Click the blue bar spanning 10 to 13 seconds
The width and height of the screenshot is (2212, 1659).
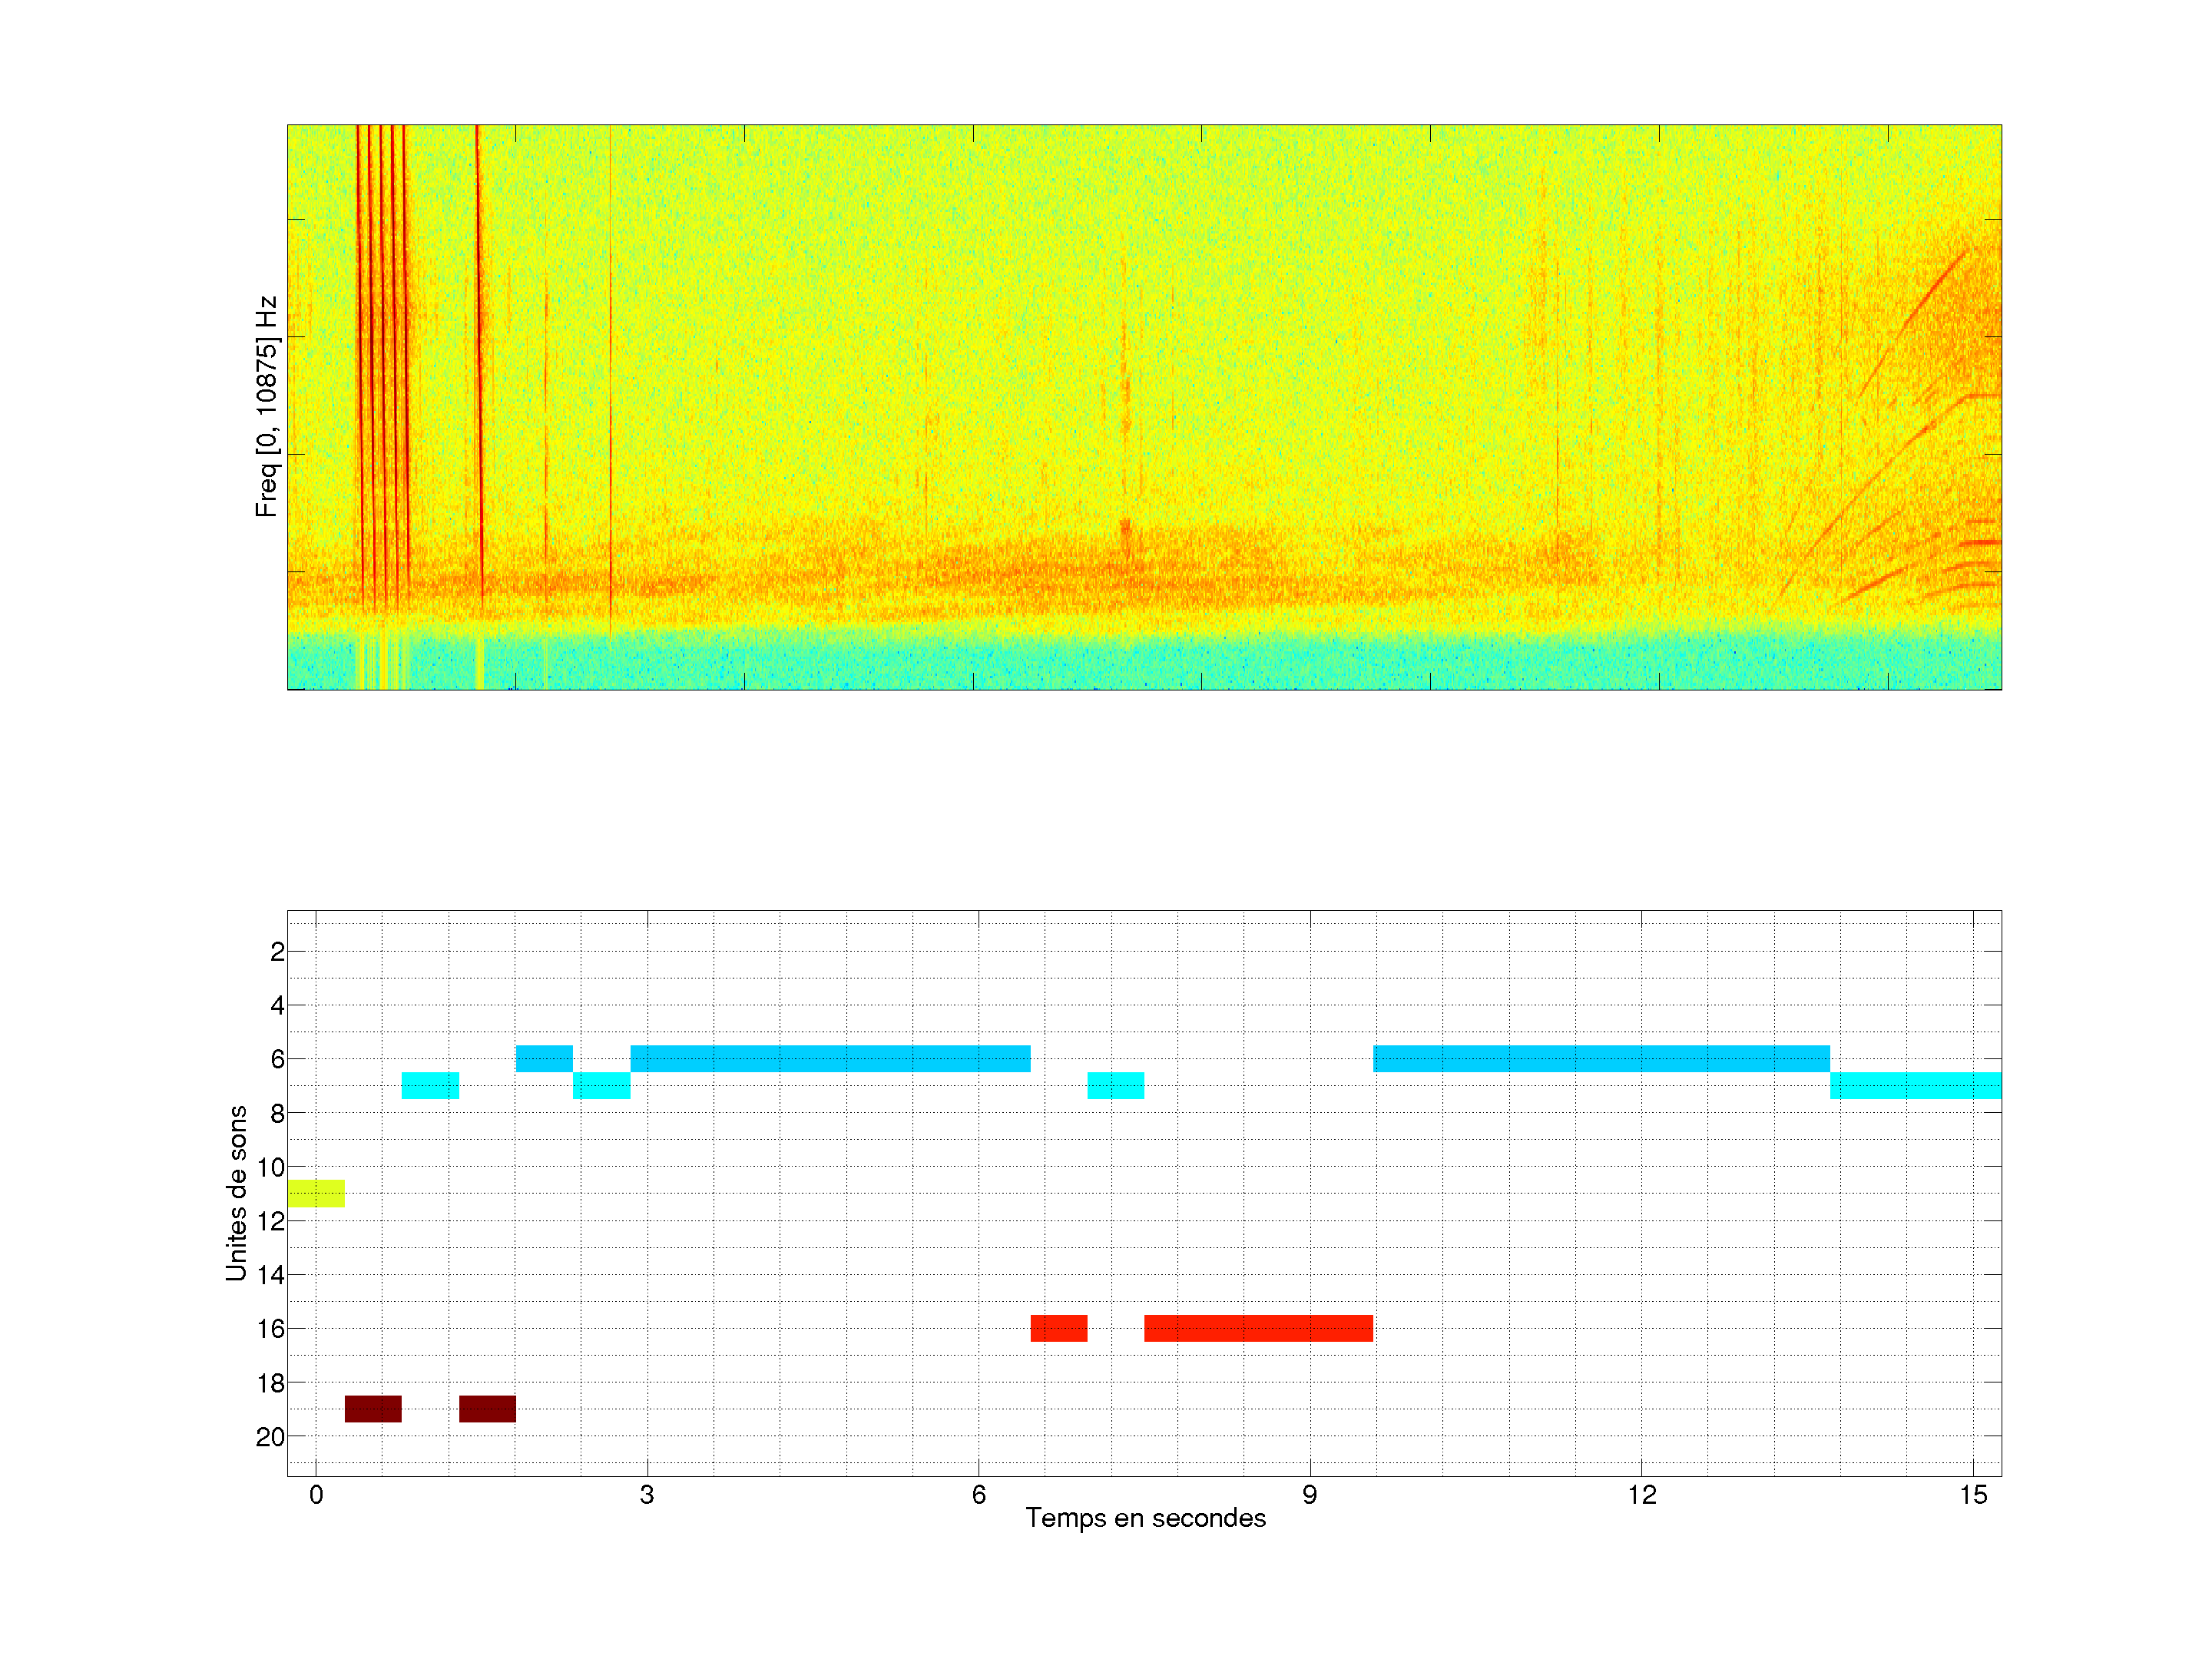[x=1601, y=1058]
